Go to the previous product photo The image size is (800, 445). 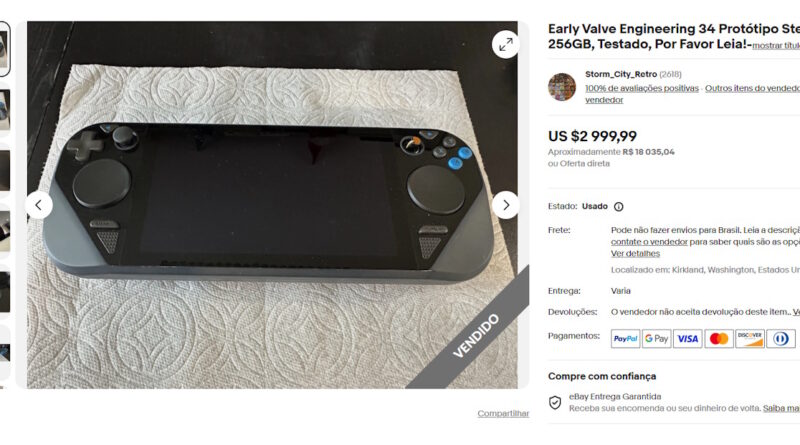point(39,205)
